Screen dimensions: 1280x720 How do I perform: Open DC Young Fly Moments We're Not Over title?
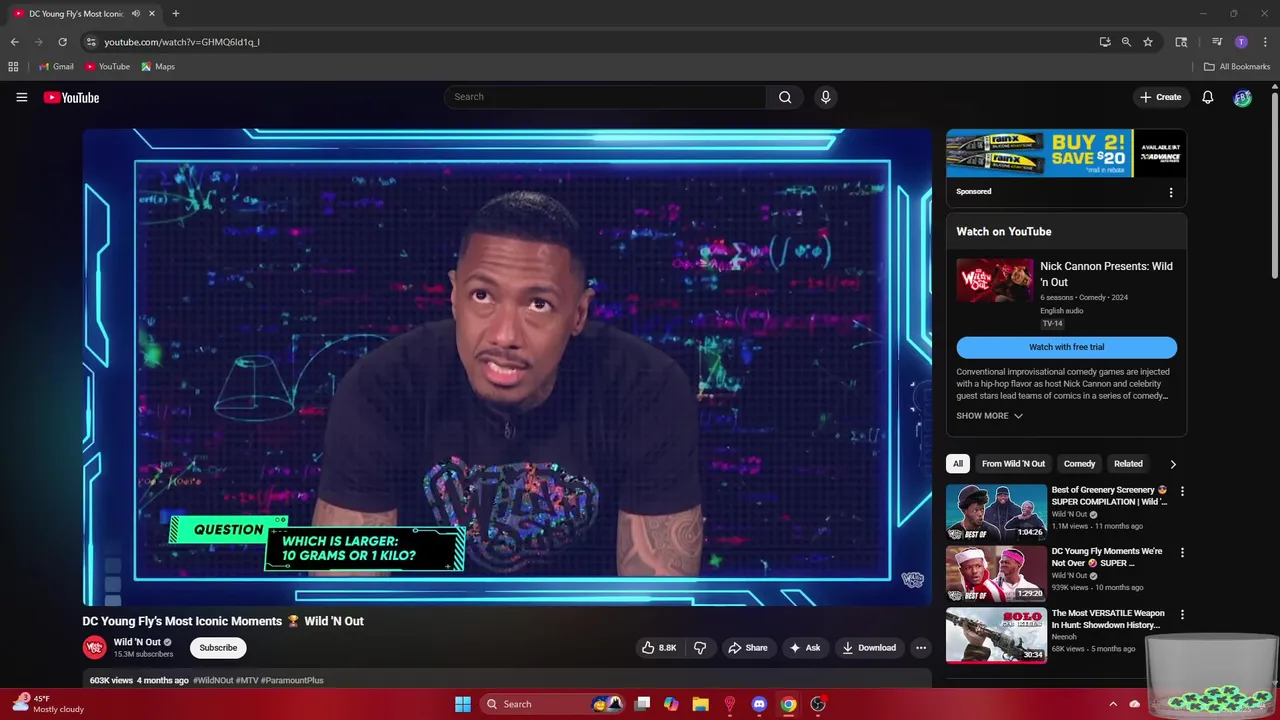pos(1107,557)
